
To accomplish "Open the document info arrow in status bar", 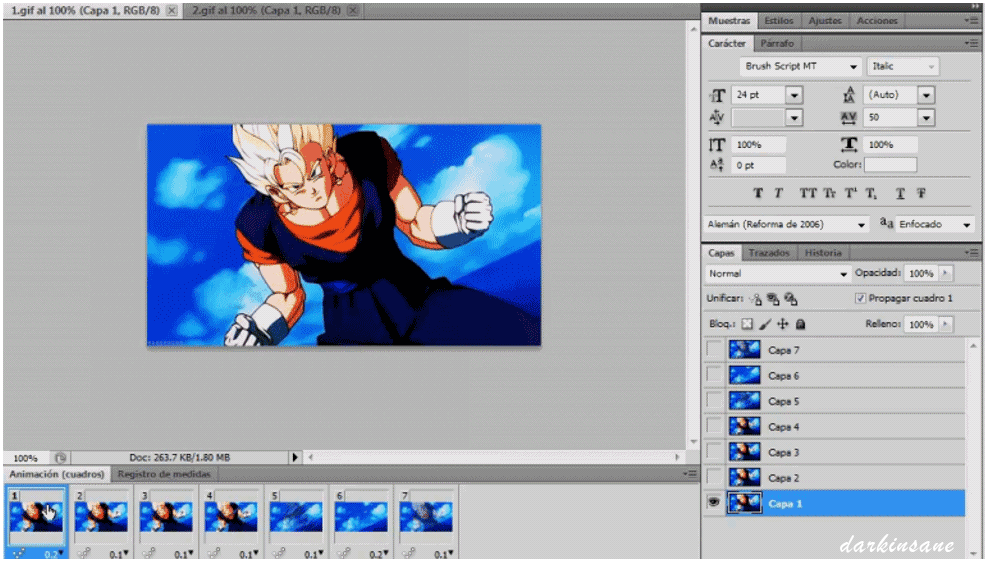I will (294, 457).
